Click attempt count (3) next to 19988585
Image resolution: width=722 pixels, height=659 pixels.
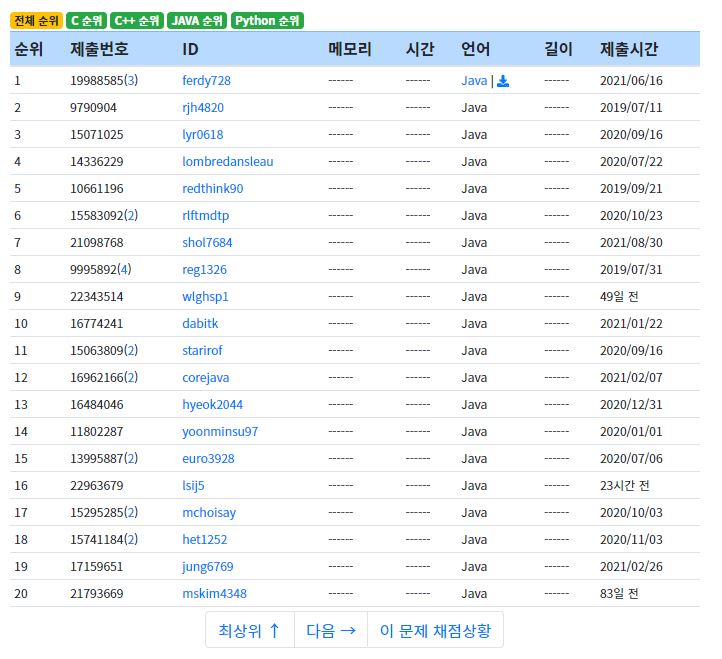[131, 81]
